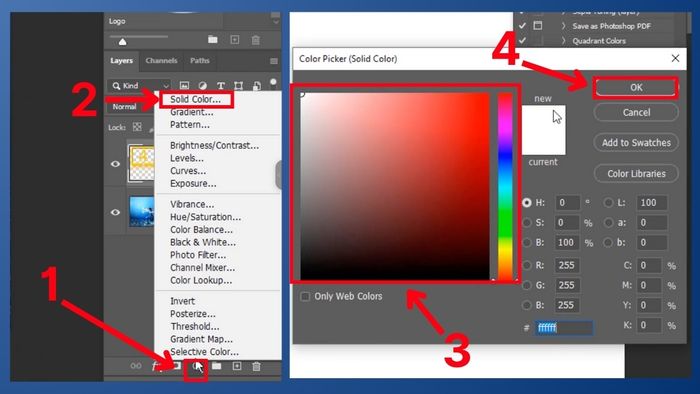Click the dialog icon beside Save as Photoshop PDF

538,25
